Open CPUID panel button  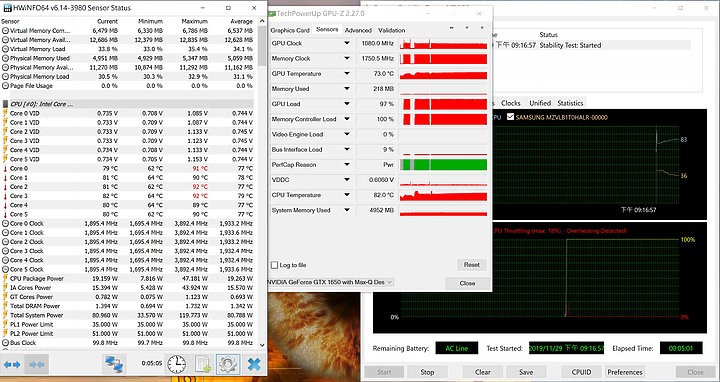click(x=581, y=372)
